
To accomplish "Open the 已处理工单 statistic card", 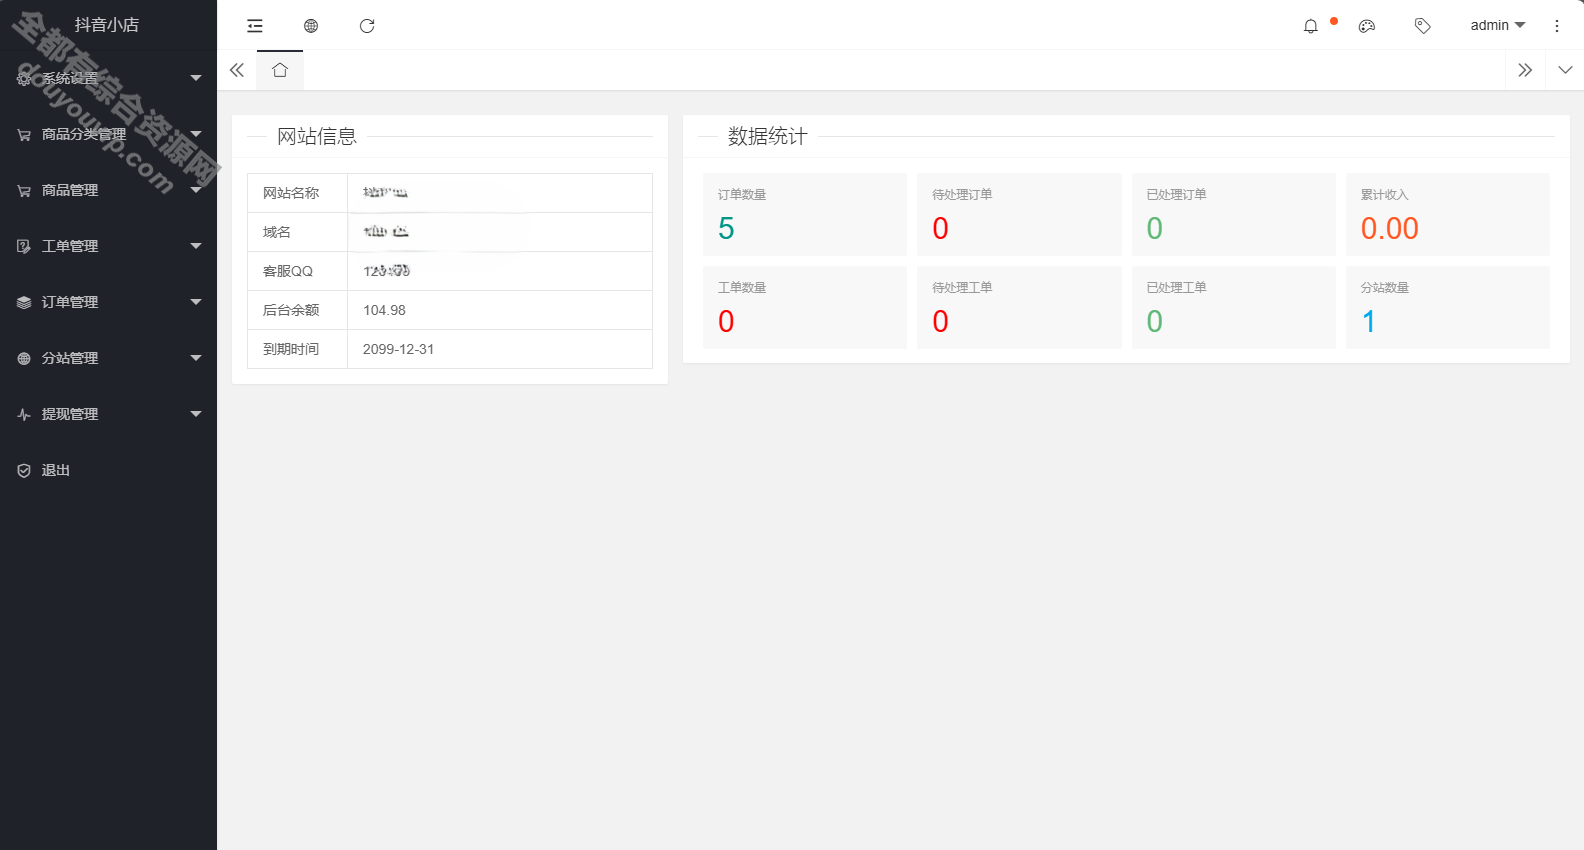I will pyautogui.click(x=1233, y=307).
